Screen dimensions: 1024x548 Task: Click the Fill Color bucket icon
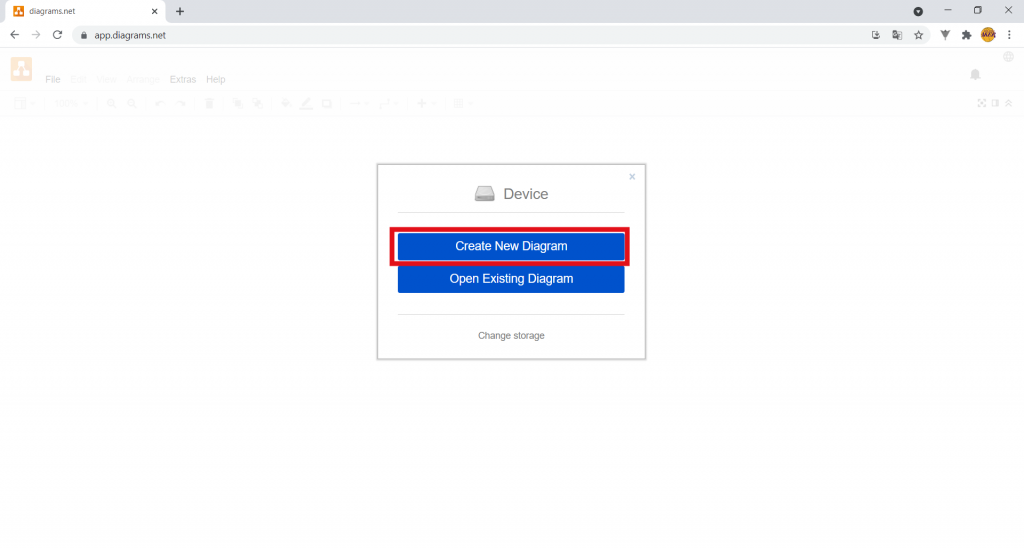tap(285, 103)
